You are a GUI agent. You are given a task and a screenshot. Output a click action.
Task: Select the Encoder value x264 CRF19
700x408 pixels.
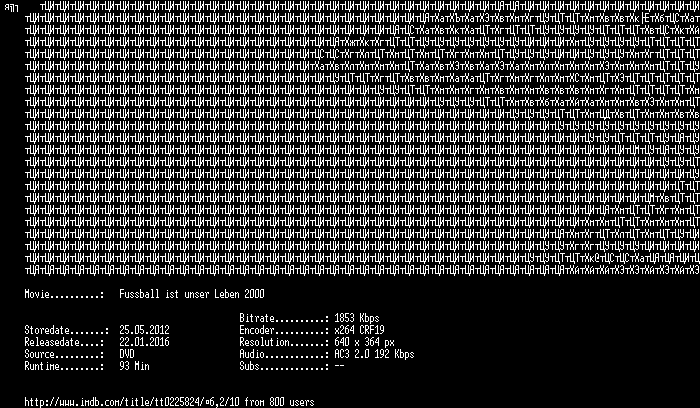pos(359,330)
